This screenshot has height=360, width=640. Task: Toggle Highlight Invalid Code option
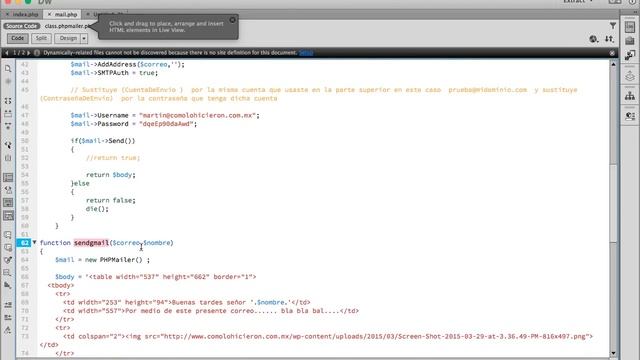8,190
